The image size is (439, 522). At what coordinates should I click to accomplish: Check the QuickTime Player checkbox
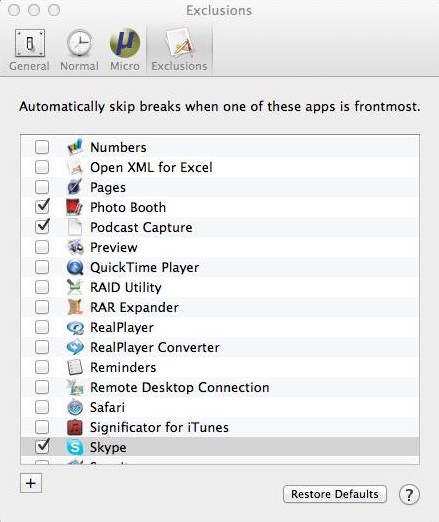pyautogui.click(x=42, y=267)
